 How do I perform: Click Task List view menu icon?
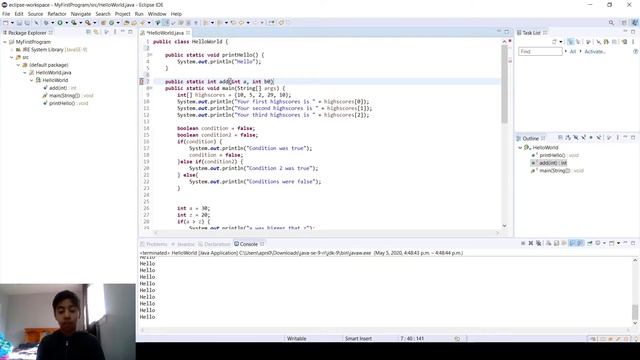pyautogui.click(x=633, y=42)
